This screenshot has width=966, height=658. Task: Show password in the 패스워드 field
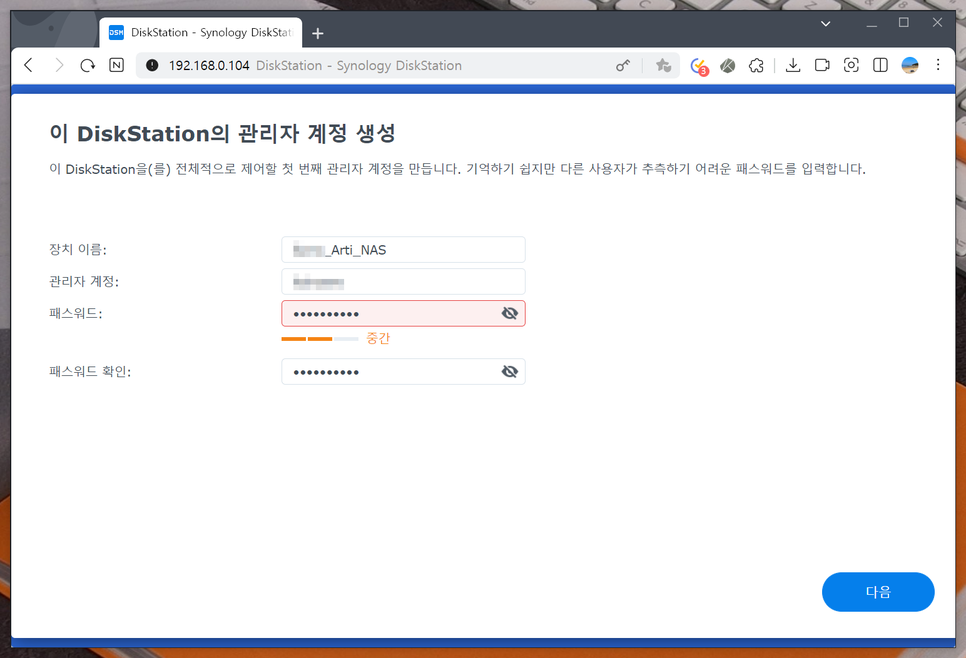509,314
